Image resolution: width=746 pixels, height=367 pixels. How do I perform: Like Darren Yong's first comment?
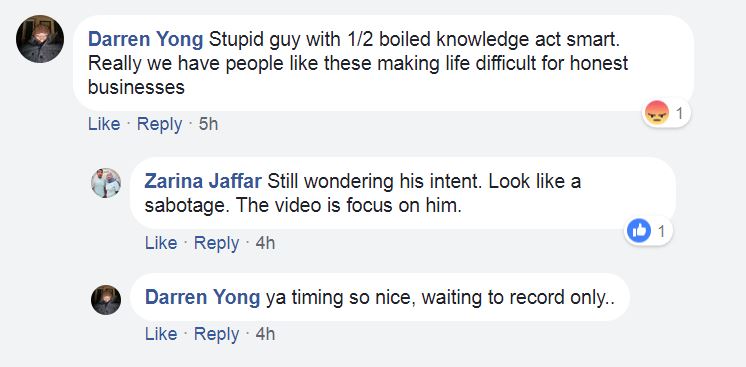pos(104,124)
